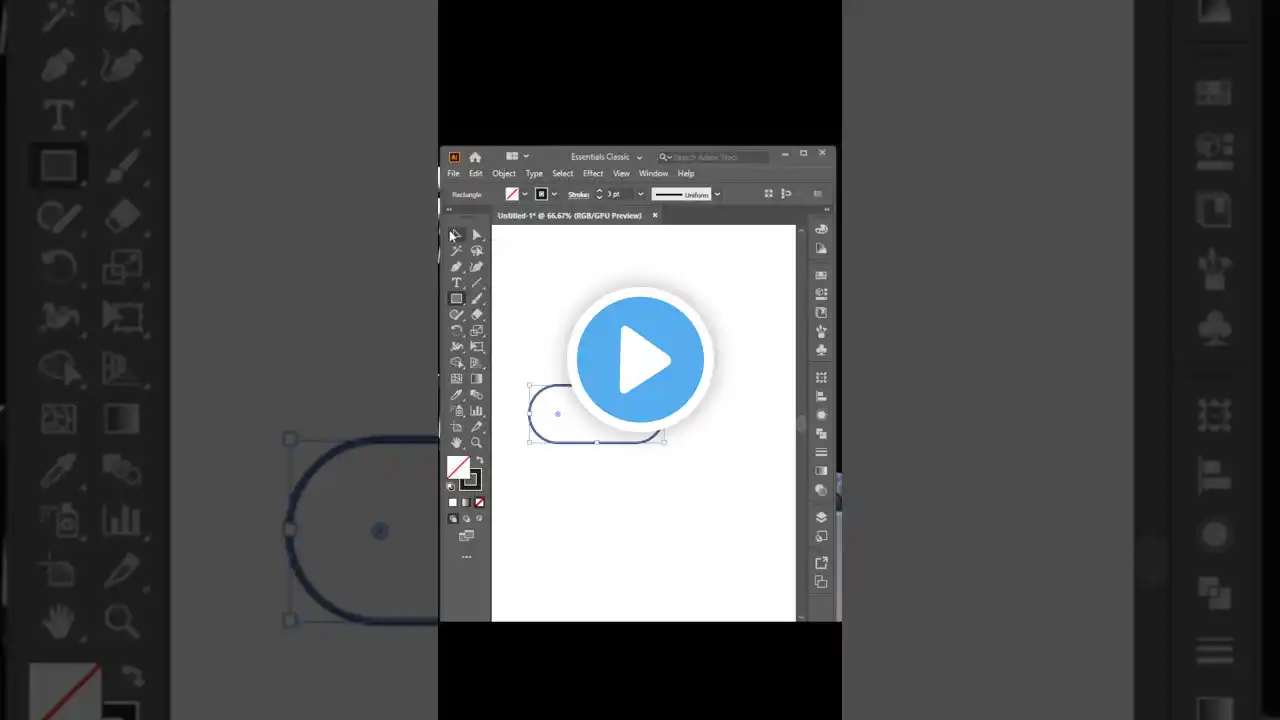Select the Paintbrush tool
The image size is (1280, 720).
[477, 298]
